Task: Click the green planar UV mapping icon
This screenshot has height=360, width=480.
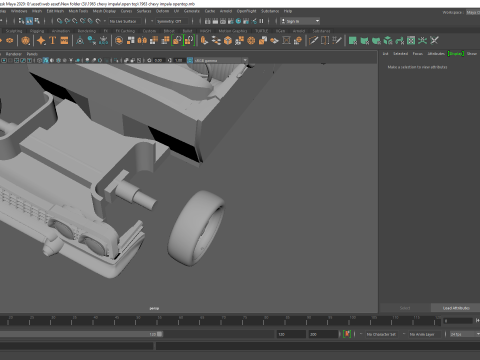Action: click(x=353, y=41)
